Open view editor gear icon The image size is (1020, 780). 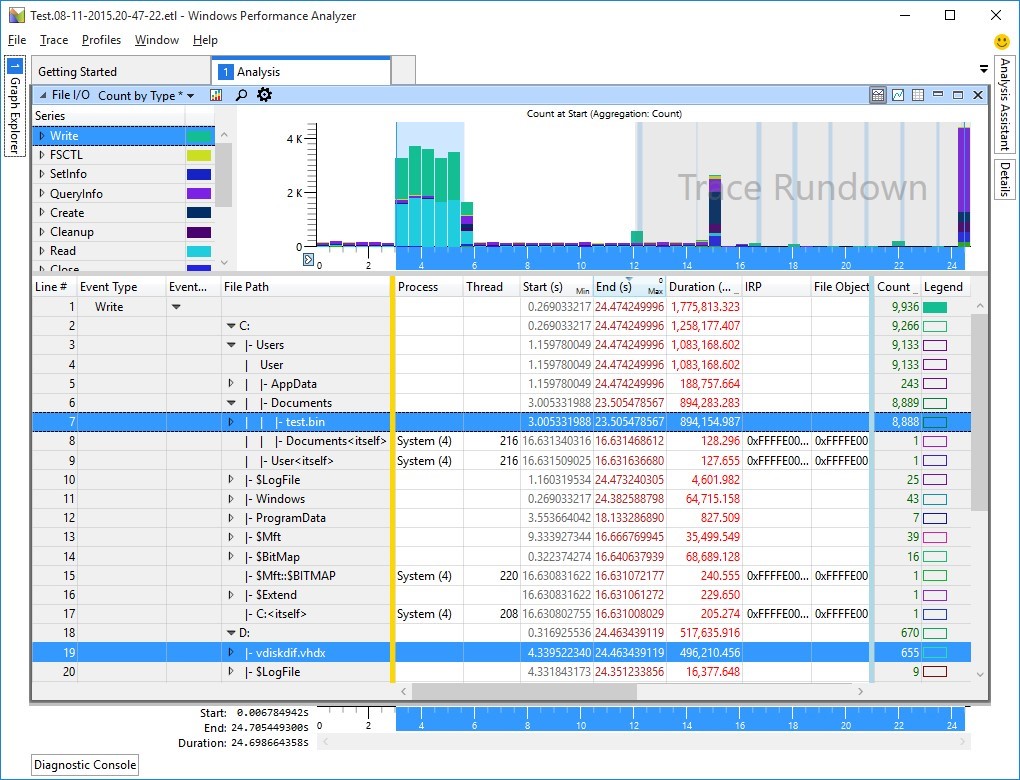[264, 95]
